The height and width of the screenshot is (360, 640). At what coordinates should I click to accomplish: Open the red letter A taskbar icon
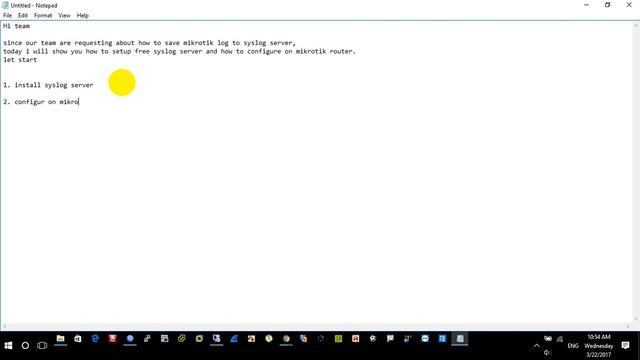coord(356,339)
